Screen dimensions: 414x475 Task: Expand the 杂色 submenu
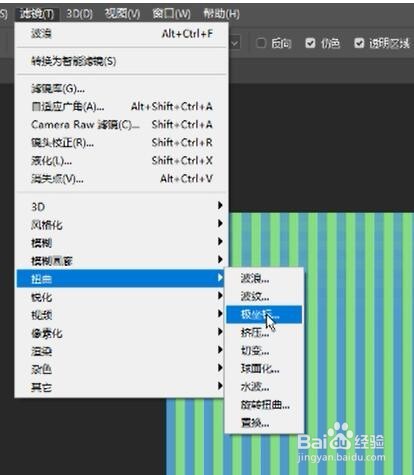coord(120,369)
